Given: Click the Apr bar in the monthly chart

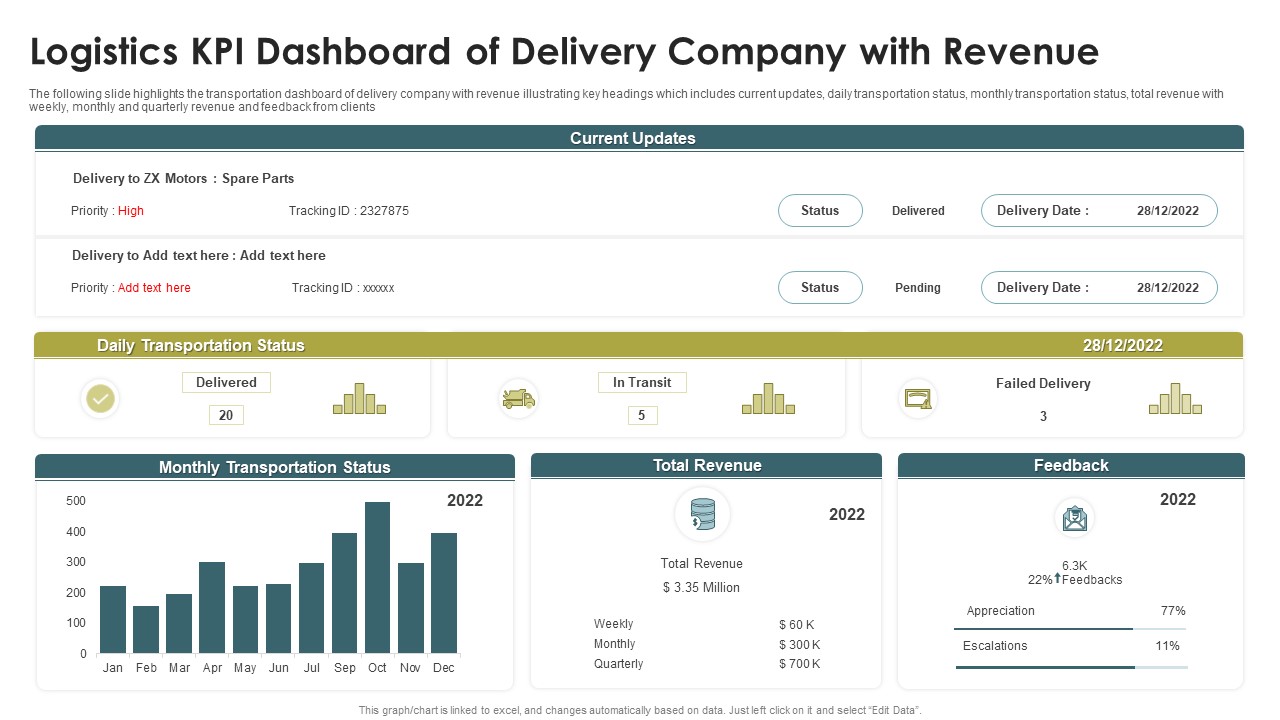Looking at the screenshot, I should (x=212, y=608).
